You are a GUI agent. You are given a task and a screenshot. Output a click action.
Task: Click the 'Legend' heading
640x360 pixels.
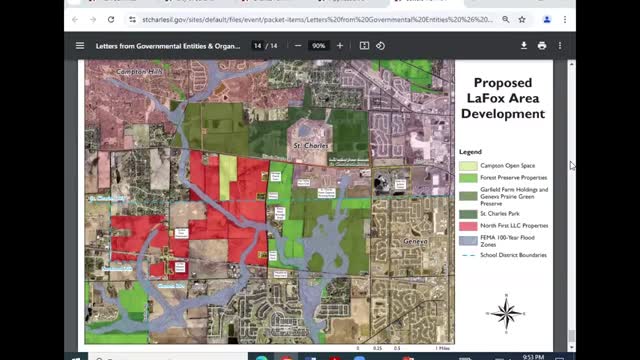[470, 152]
